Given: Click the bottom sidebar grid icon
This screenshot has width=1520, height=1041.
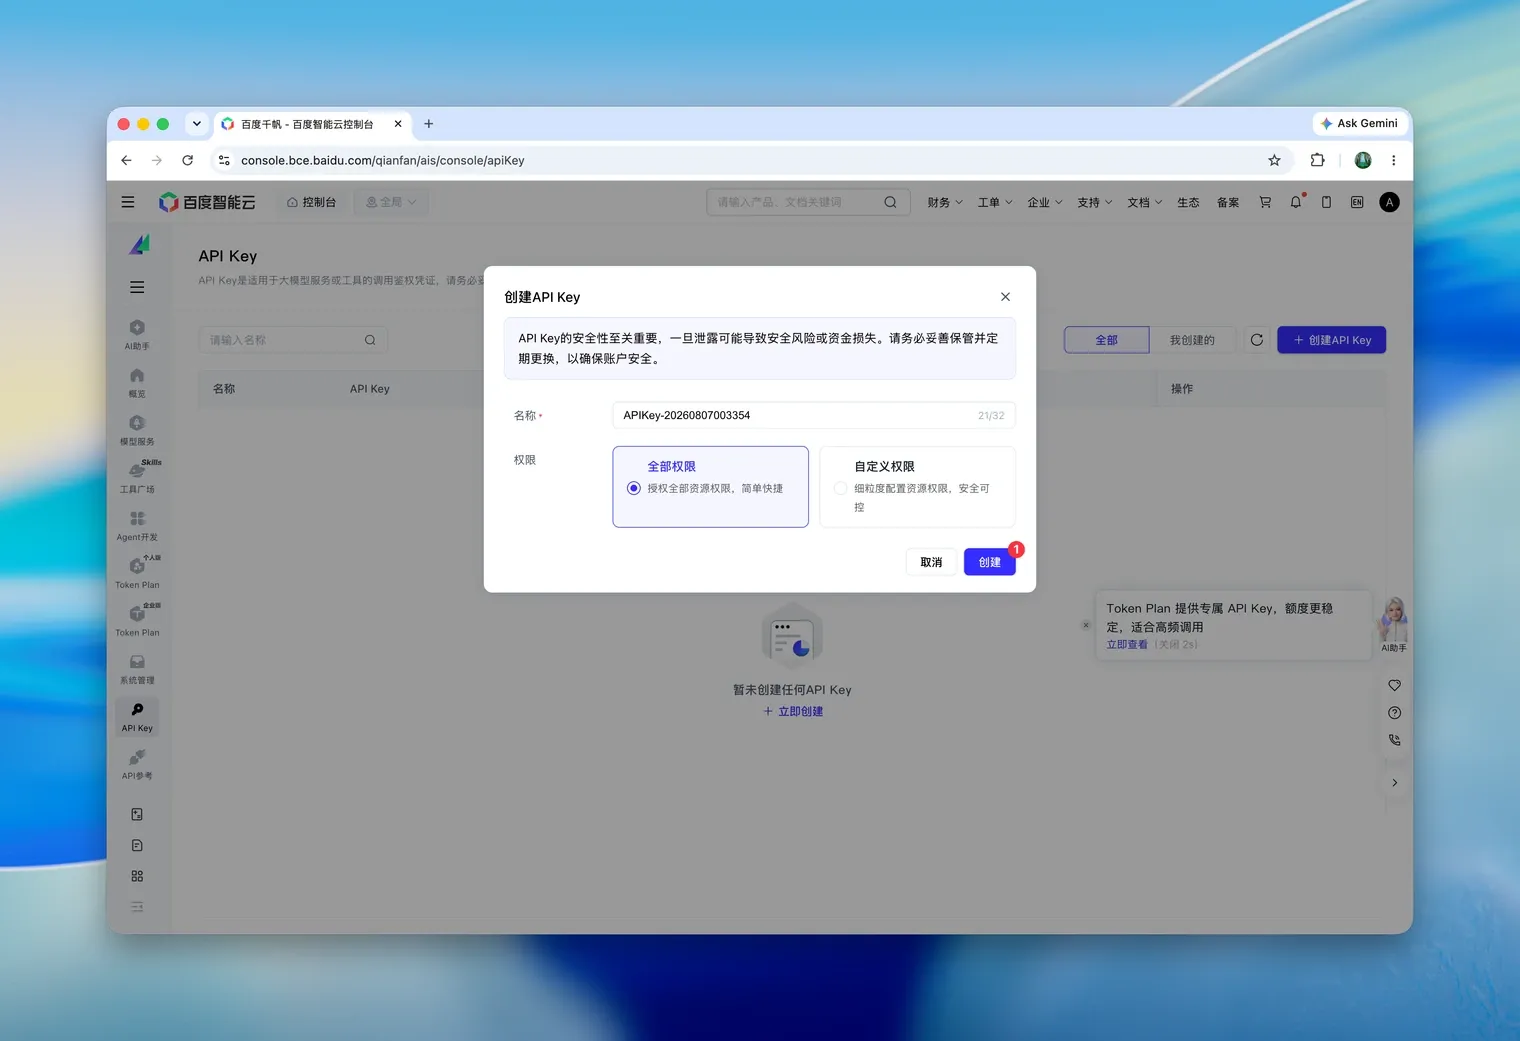Looking at the screenshot, I should 137,876.
